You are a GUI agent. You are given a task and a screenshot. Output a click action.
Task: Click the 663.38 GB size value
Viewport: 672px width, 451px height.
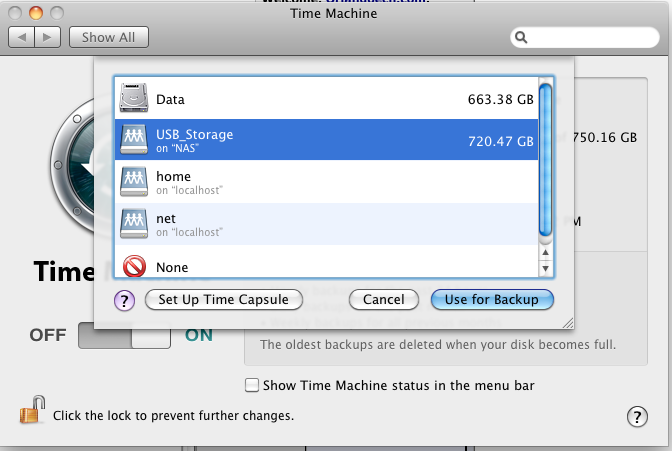click(501, 99)
